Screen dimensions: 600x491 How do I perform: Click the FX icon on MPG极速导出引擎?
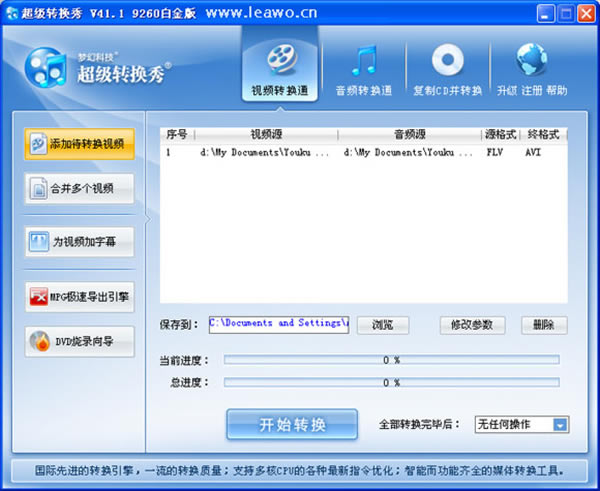coord(39,297)
